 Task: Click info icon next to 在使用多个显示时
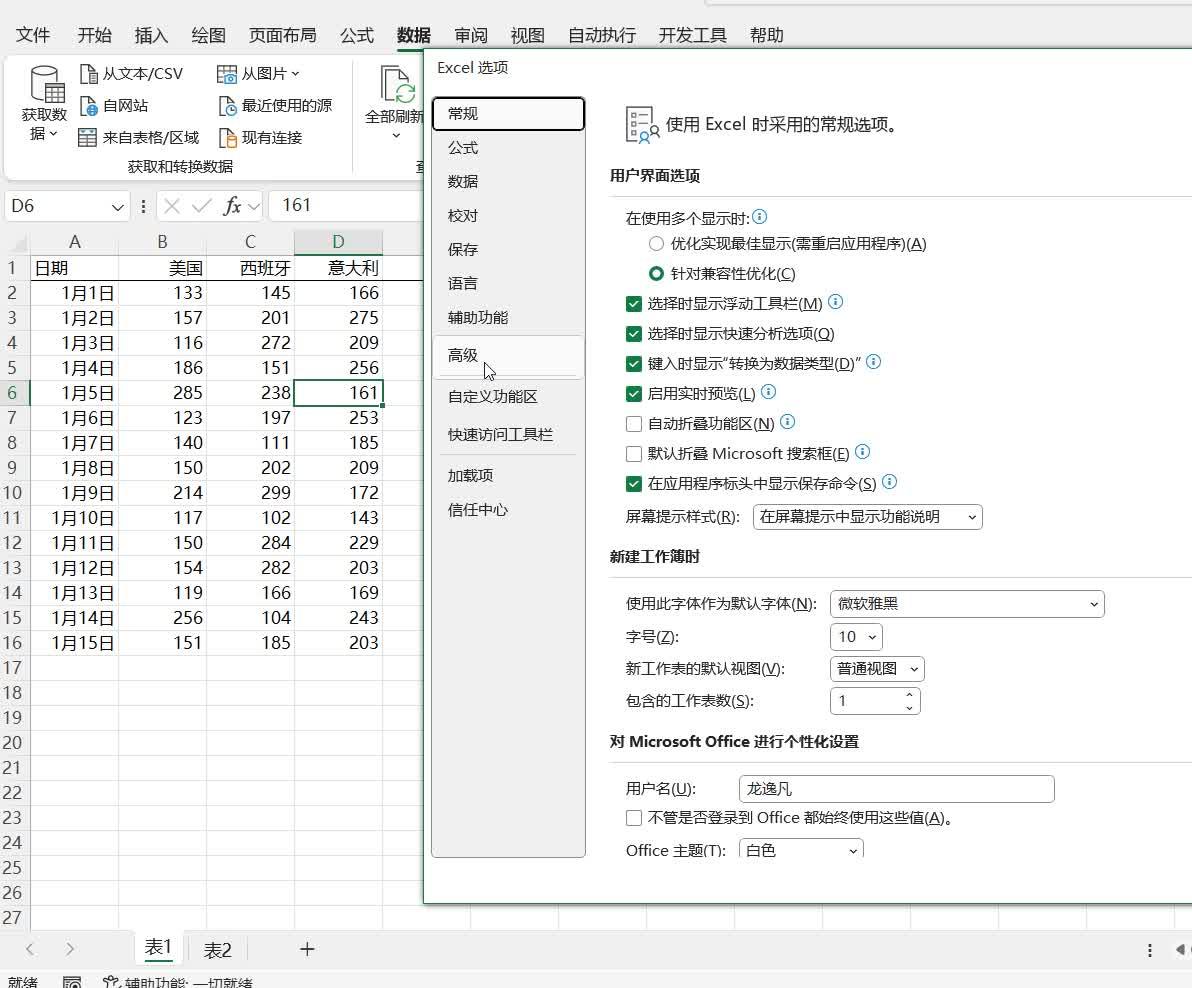click(x=759, y=217)
